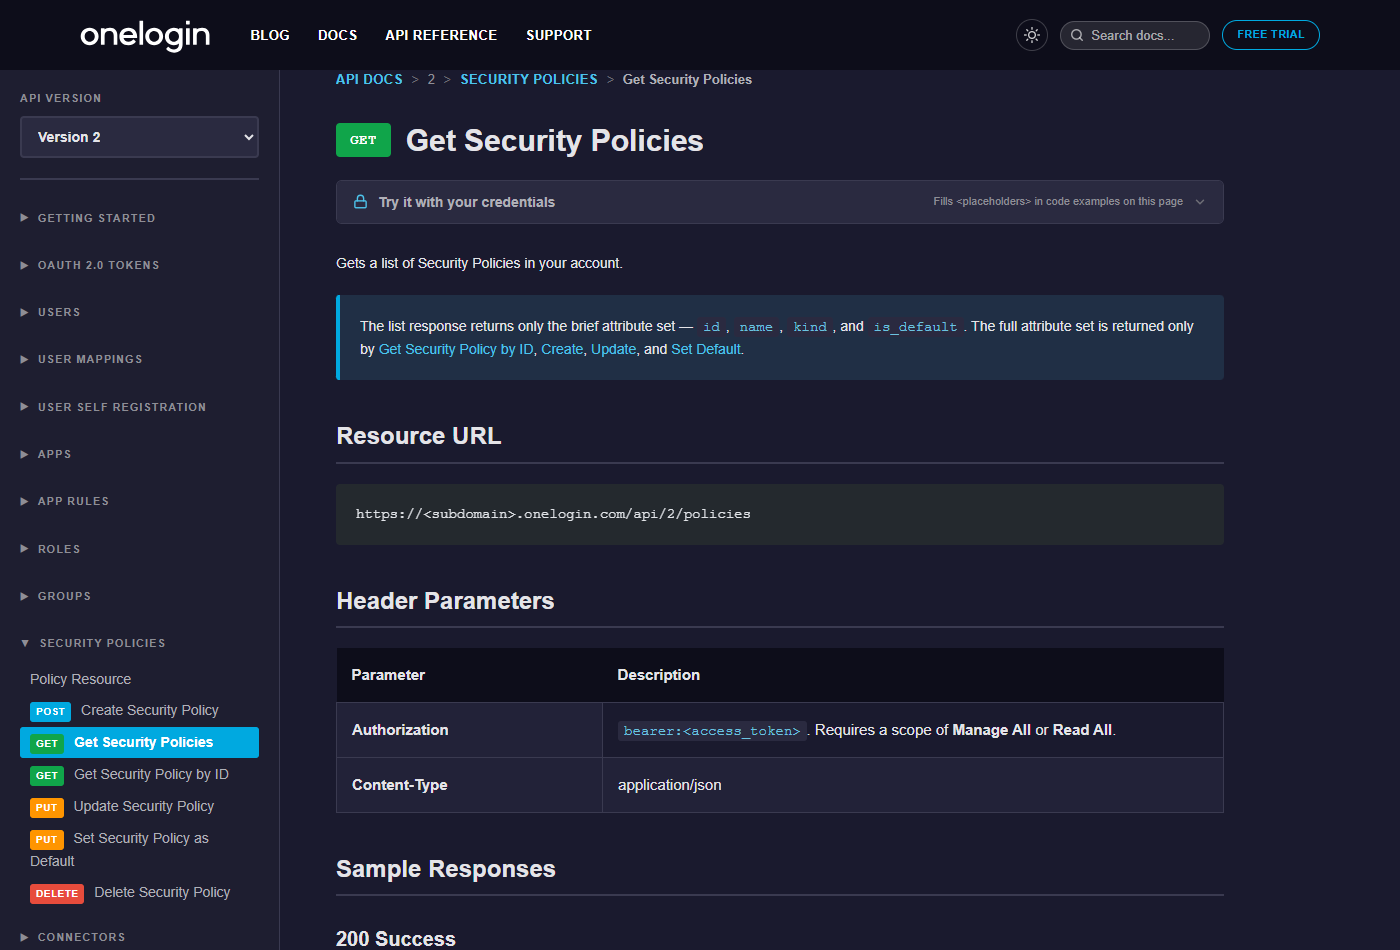Expand the Try it with your credentials panel
The height and width of the screenshot is (950, 1400).
pos(780,202)
